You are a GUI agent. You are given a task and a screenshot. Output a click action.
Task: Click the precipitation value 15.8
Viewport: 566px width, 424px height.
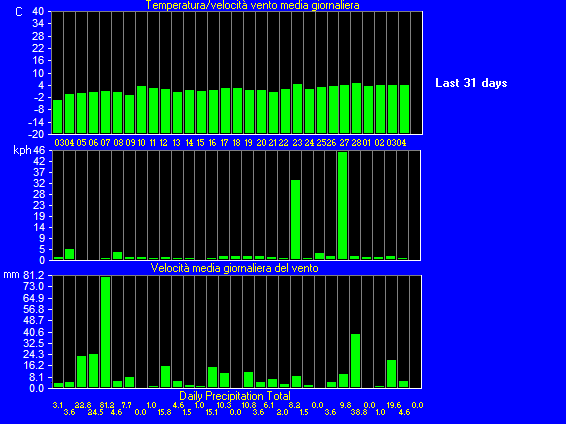165,412
